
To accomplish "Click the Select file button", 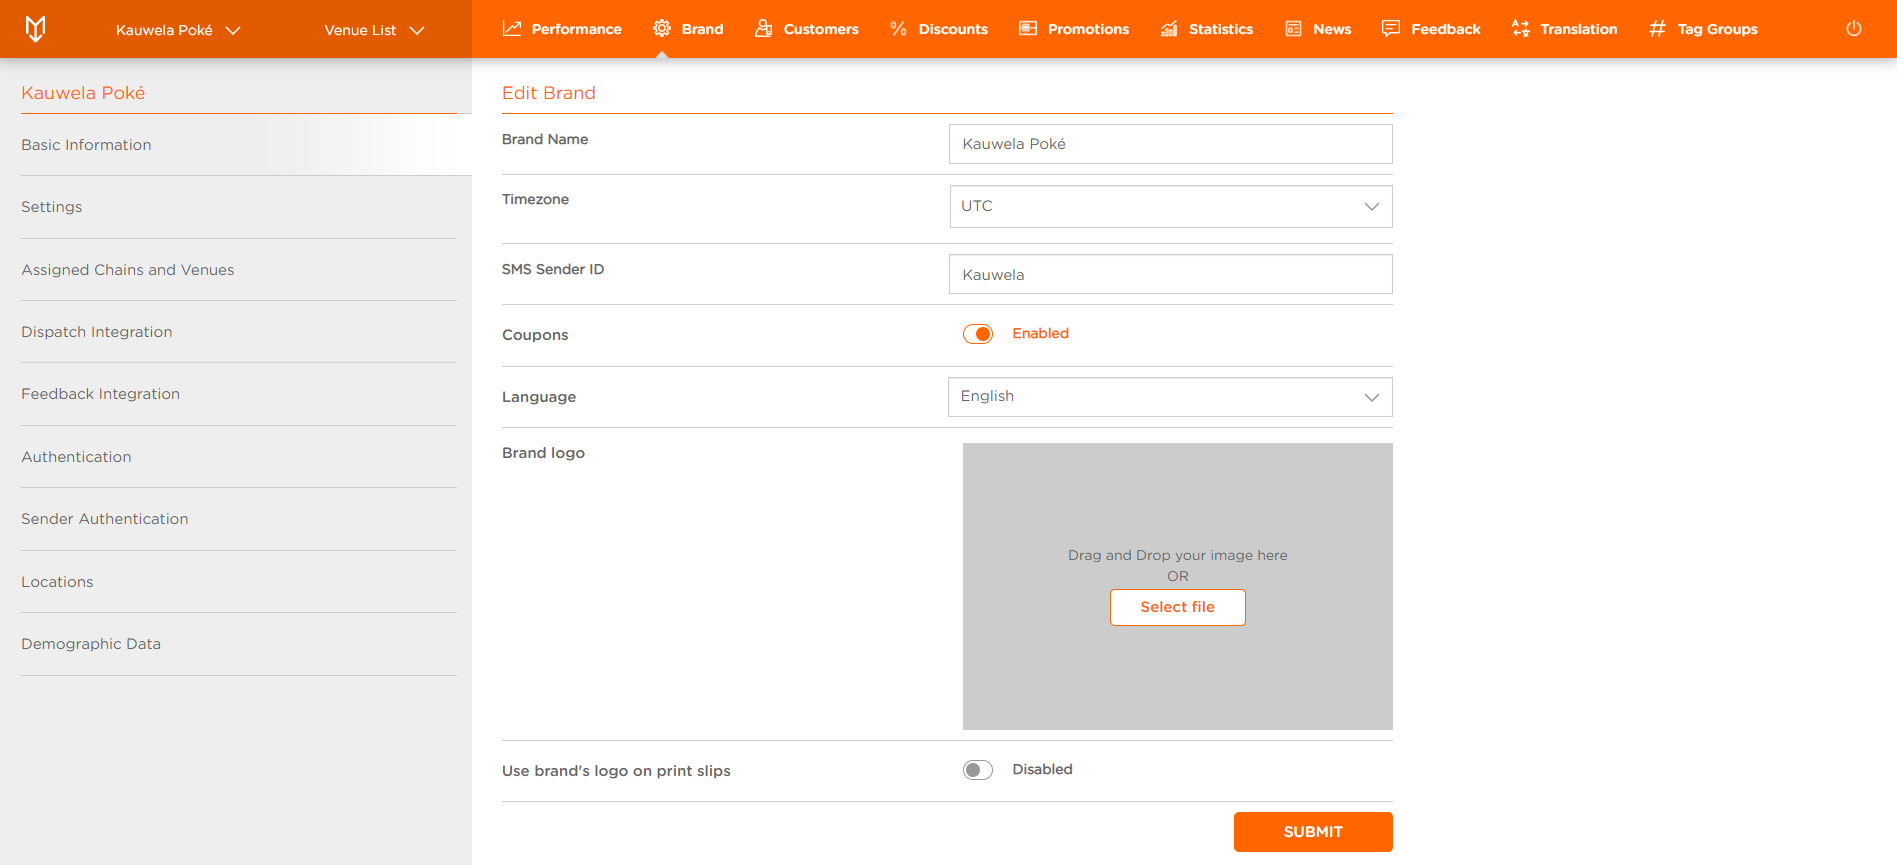I will pos(1178,607).
